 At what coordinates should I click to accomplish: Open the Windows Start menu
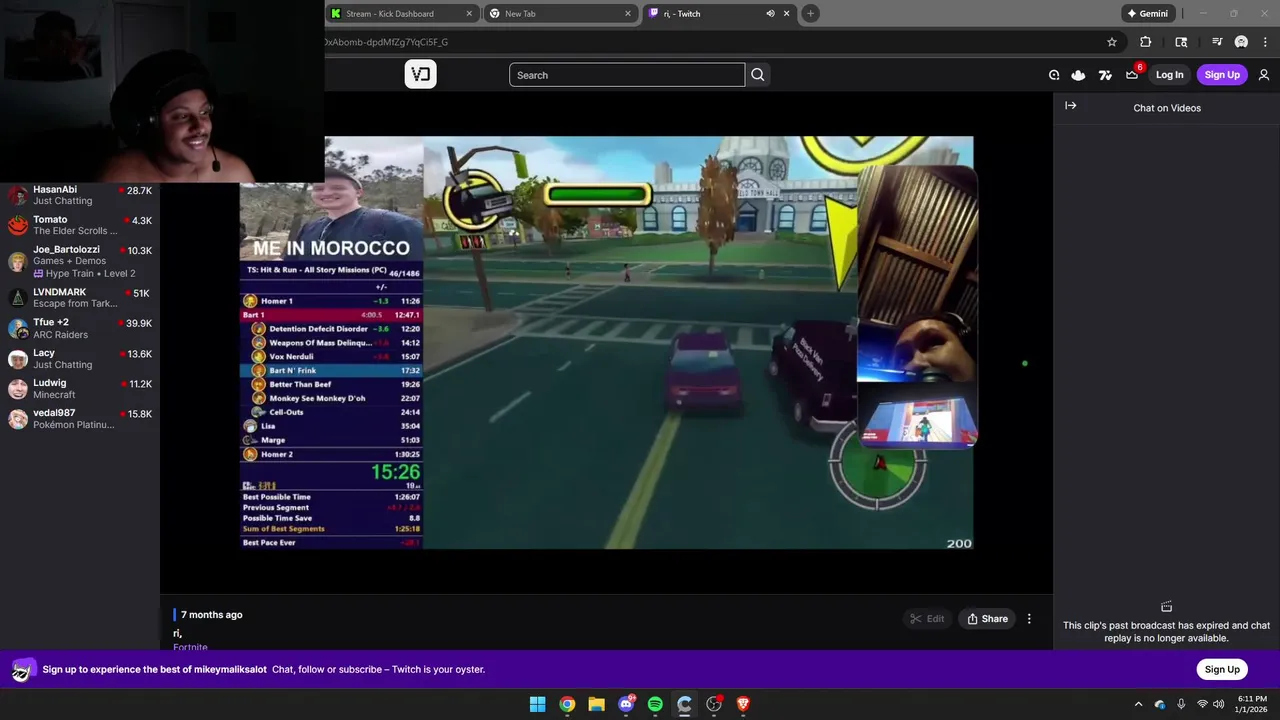coord(537,704)
